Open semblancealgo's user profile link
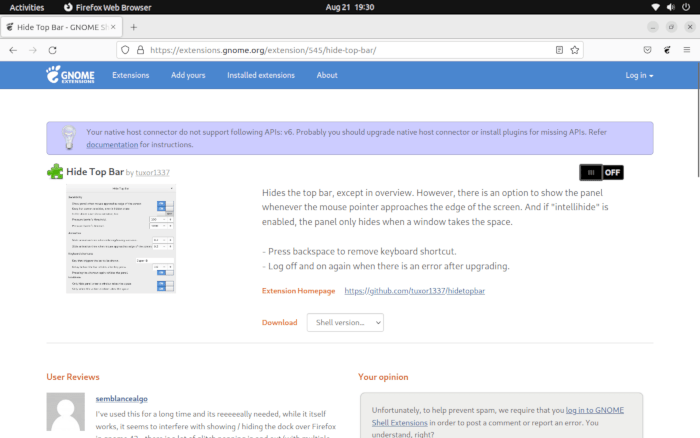 pyautogui.click(x=121, y=399)
